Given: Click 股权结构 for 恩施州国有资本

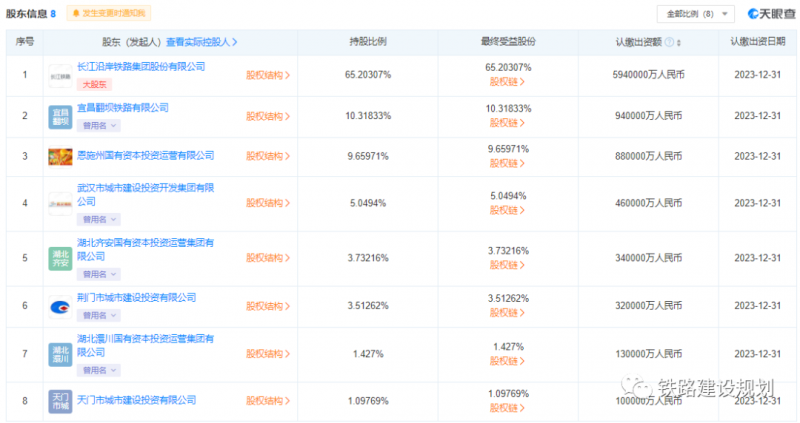Looking at the screenshot, I should point(268,156).
